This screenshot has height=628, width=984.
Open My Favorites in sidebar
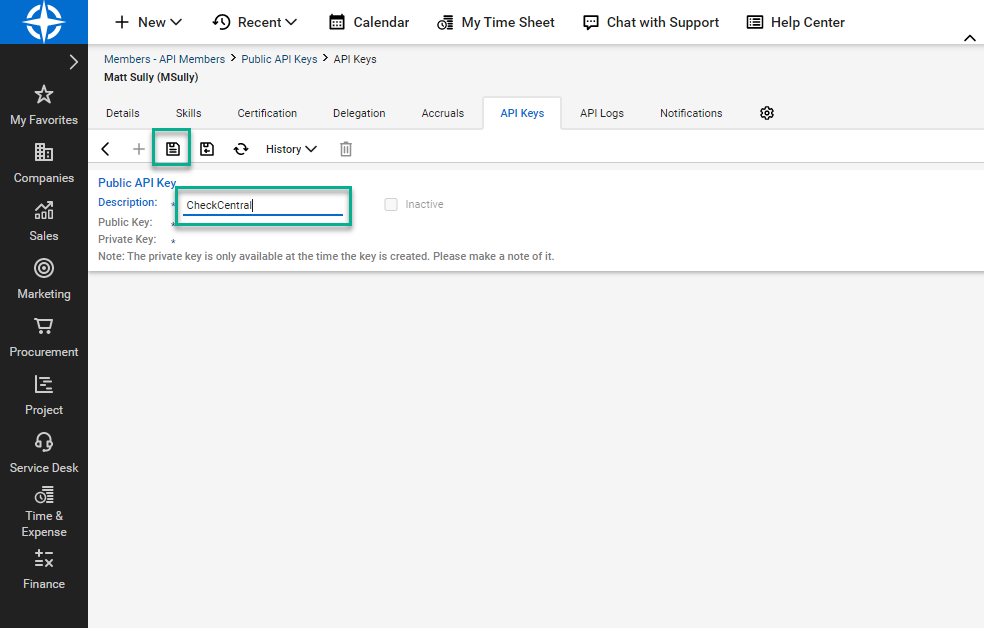[44, 106]
